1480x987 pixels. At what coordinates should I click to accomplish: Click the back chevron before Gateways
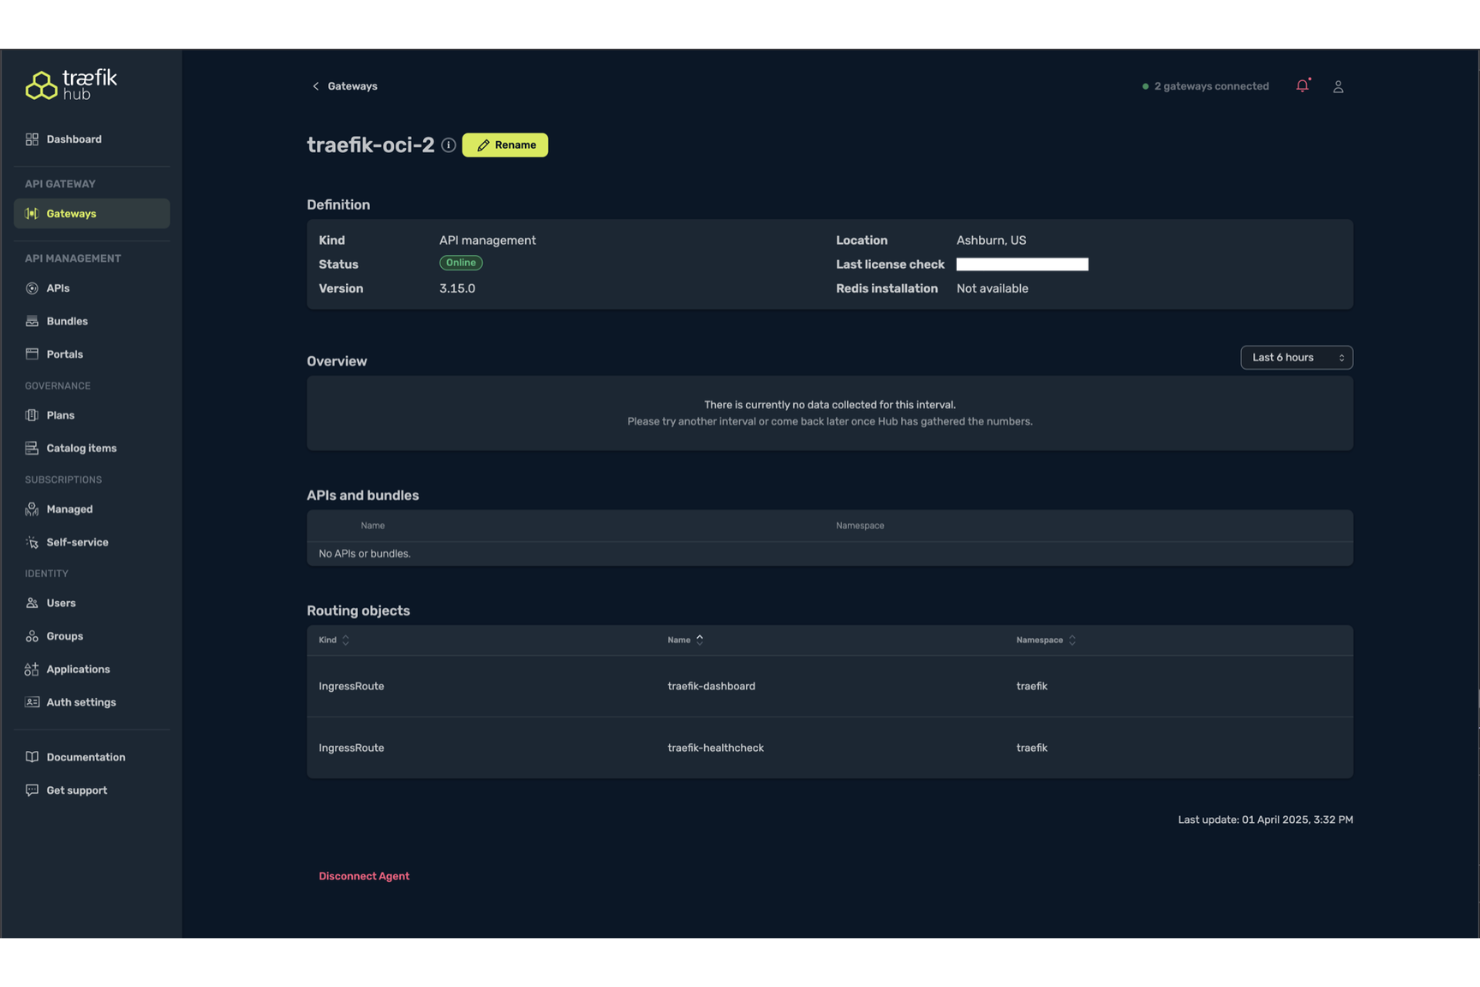[316, 86]
